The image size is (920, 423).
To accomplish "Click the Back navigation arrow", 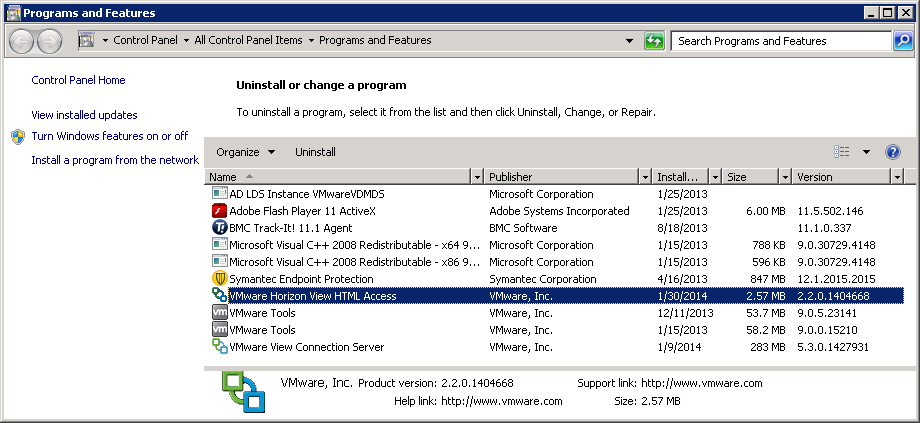I will (x=22, y=41).
